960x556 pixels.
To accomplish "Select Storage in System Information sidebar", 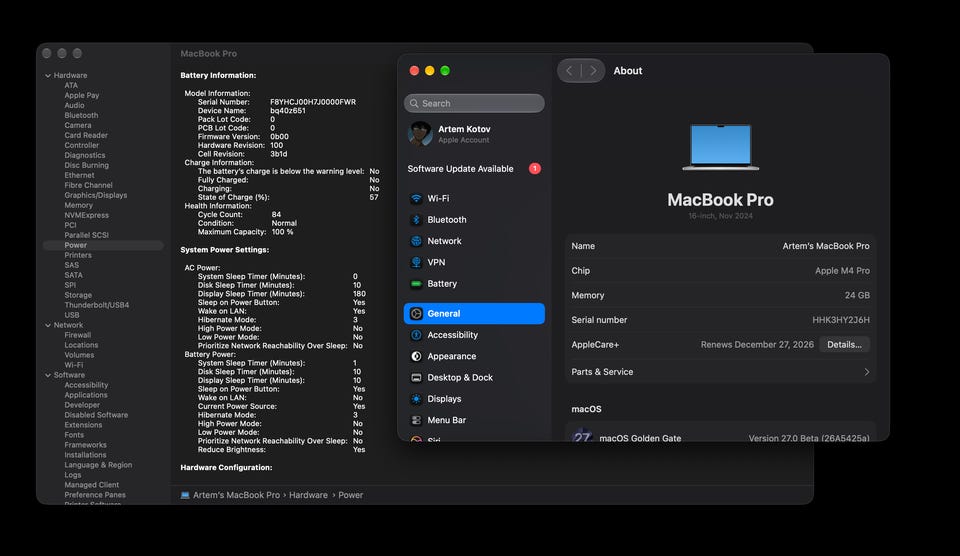I will coord(78,295).
